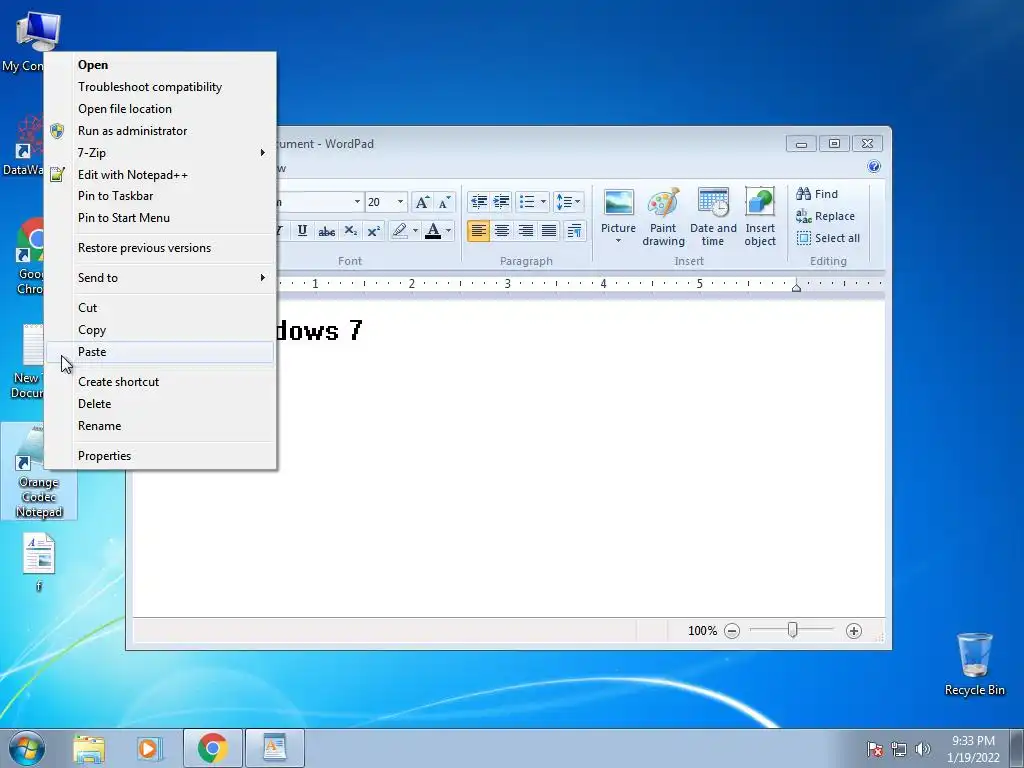Click in the WordPad document text area
The height and width of the screenshot is (768, 1024).
[x=509, y=457]
